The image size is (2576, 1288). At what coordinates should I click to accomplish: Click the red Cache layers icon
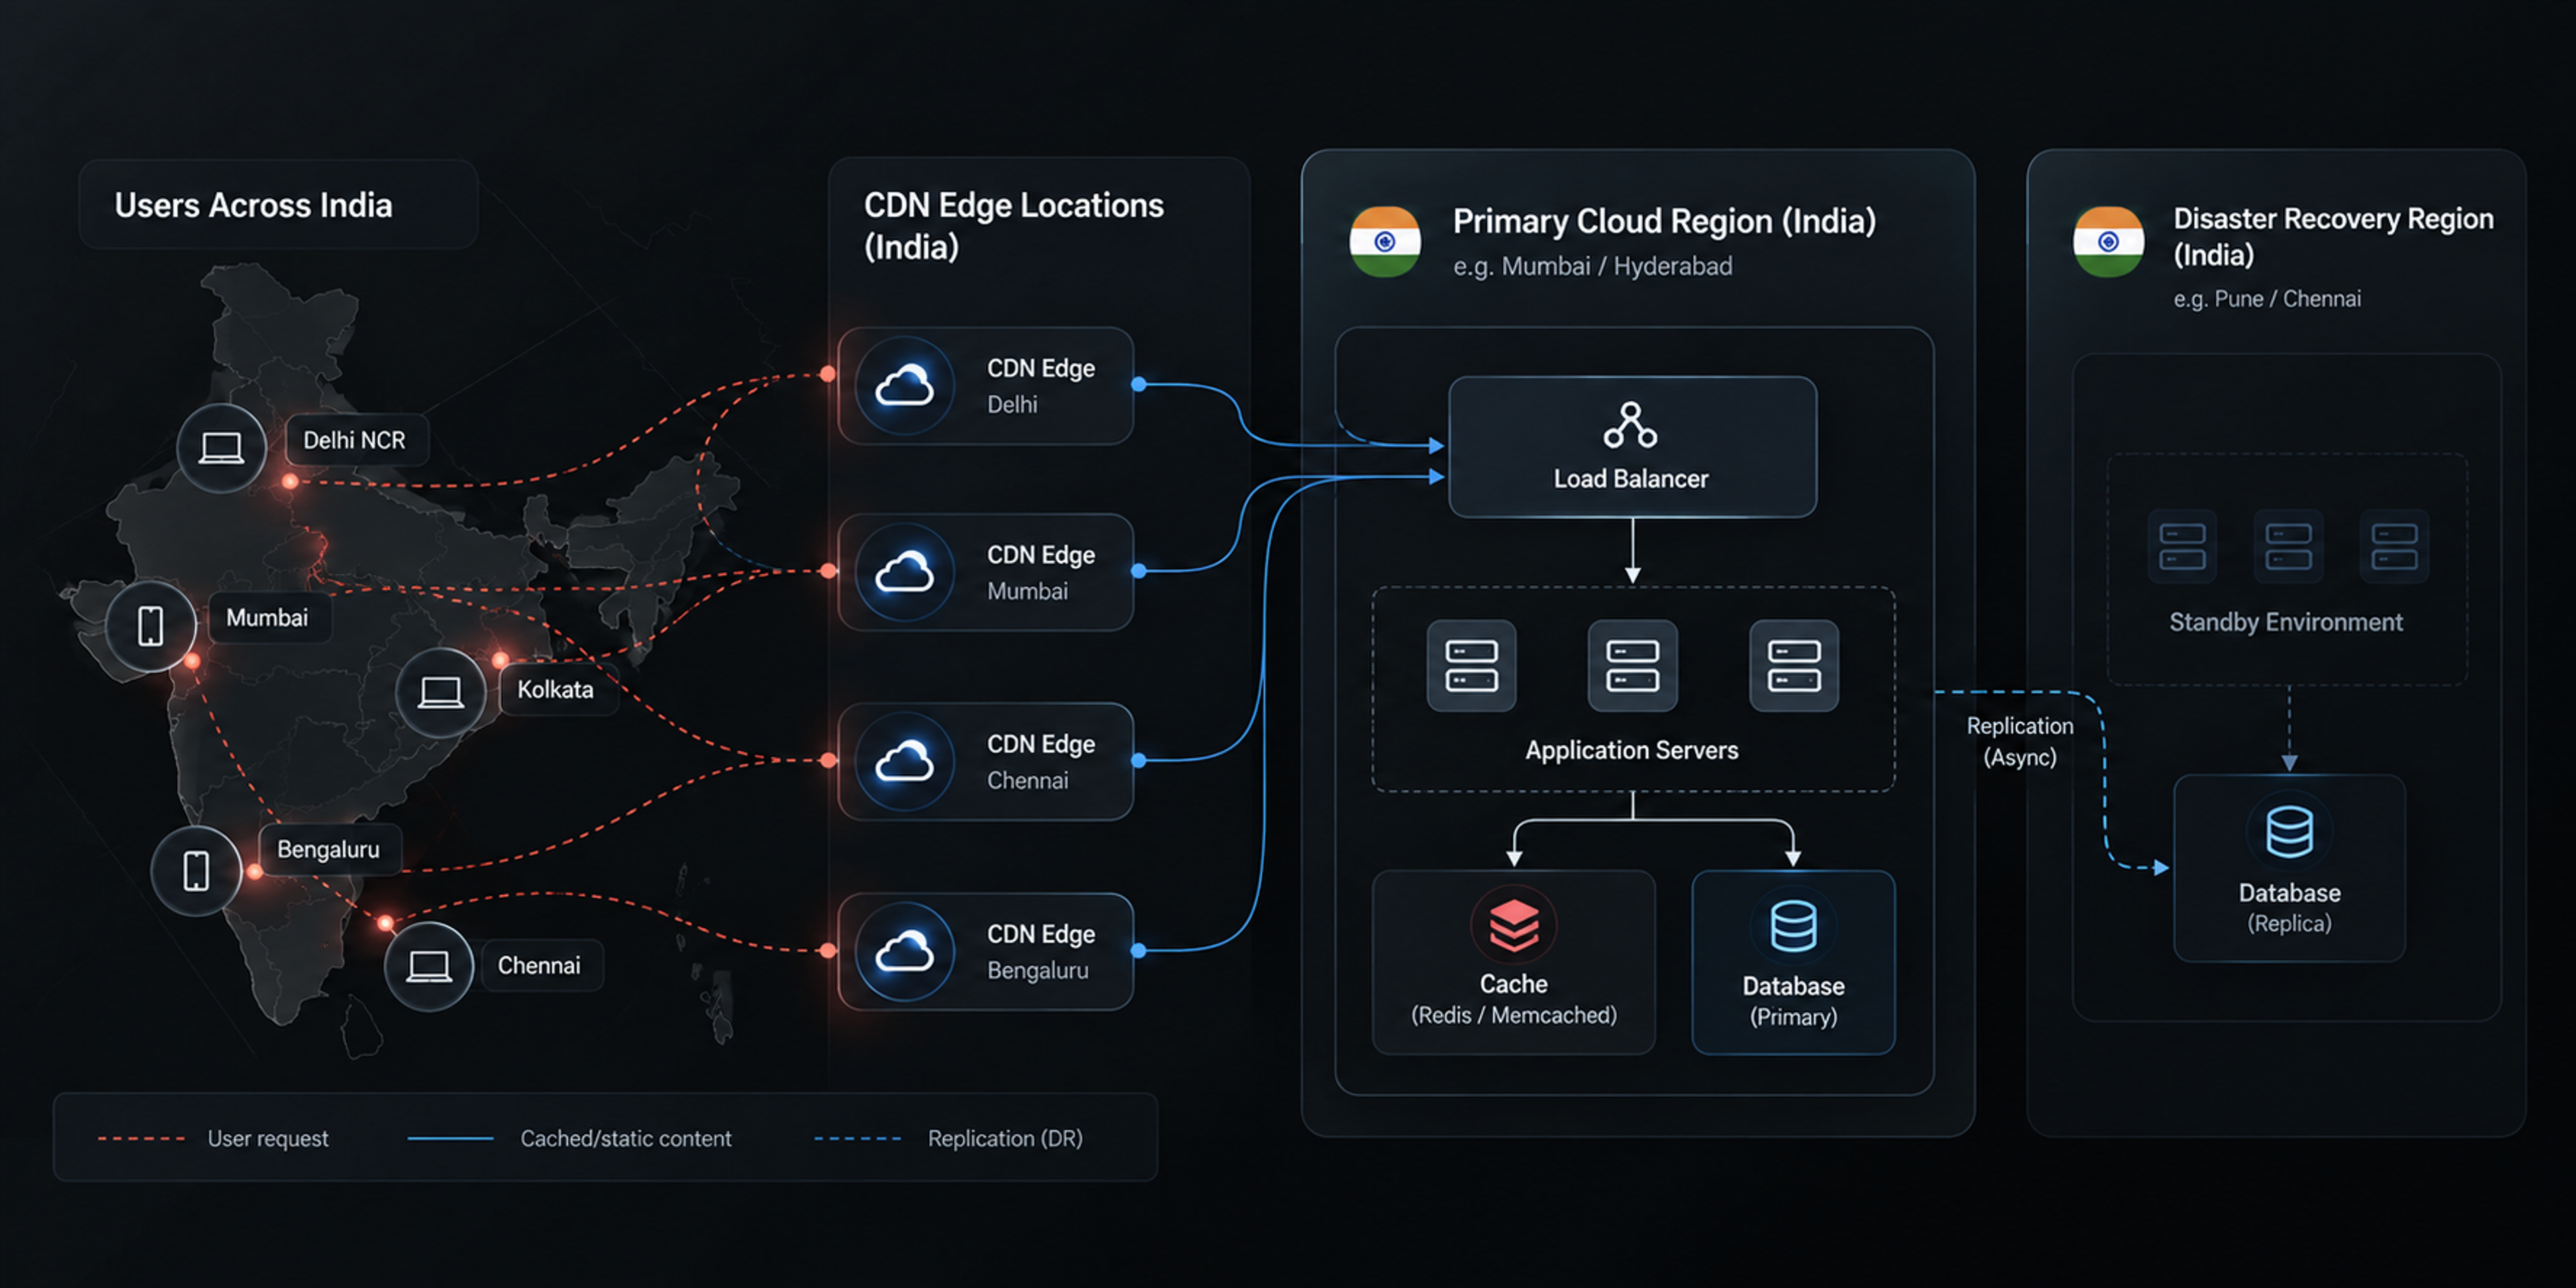pyautogui.click(x=1514, y=925)
